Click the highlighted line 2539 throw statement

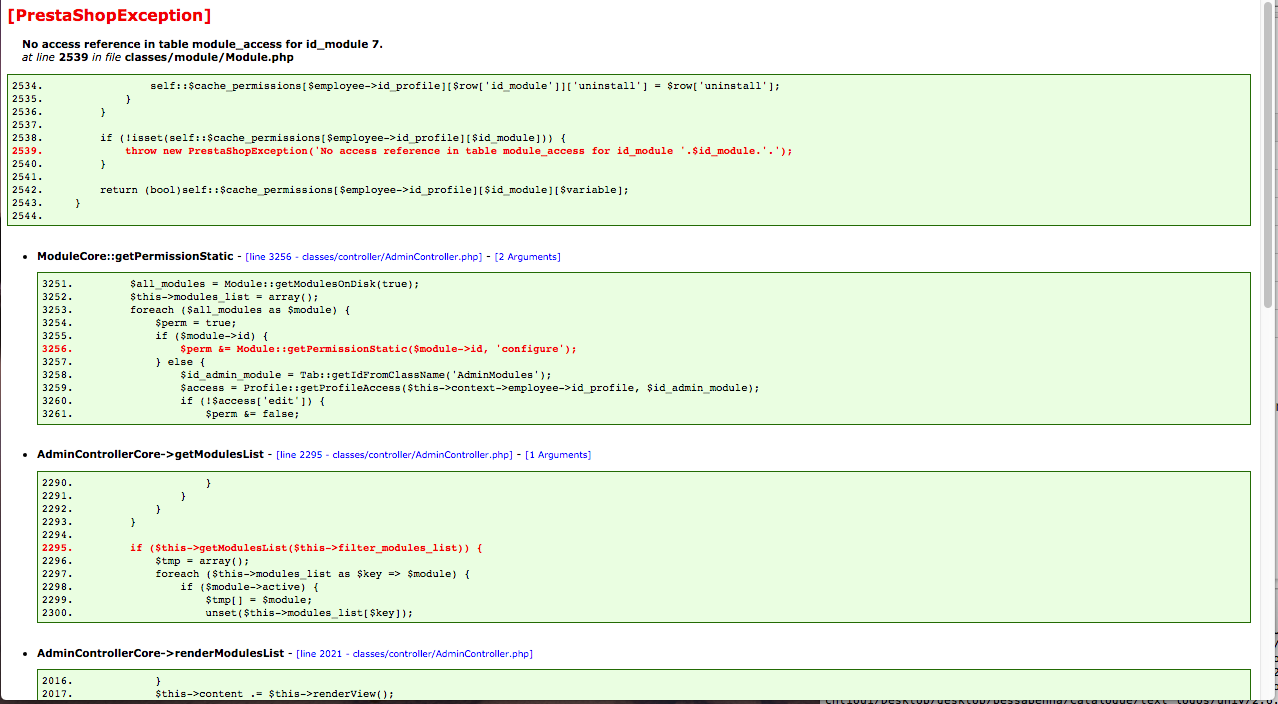(x=459, y=151)
